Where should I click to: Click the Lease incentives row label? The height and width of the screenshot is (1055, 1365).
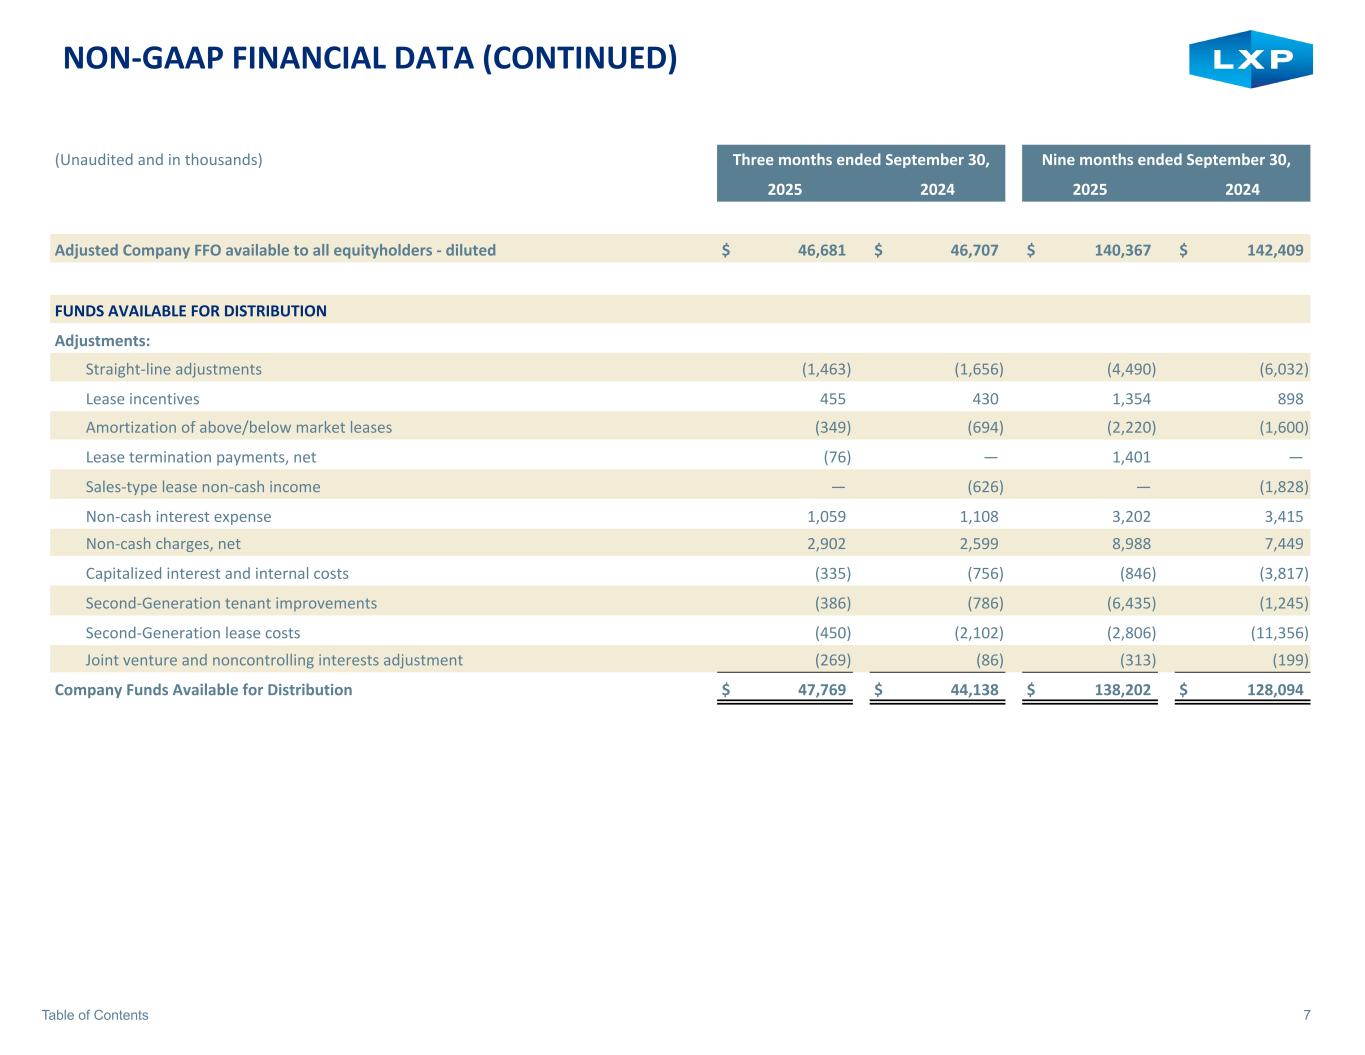[142, 399]
